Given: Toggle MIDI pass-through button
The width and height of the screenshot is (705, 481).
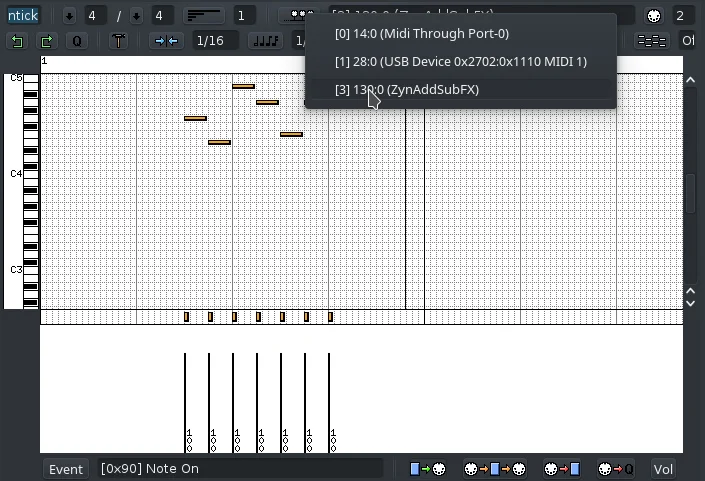Looking at the screenshot, I should [x=496, y=469].
